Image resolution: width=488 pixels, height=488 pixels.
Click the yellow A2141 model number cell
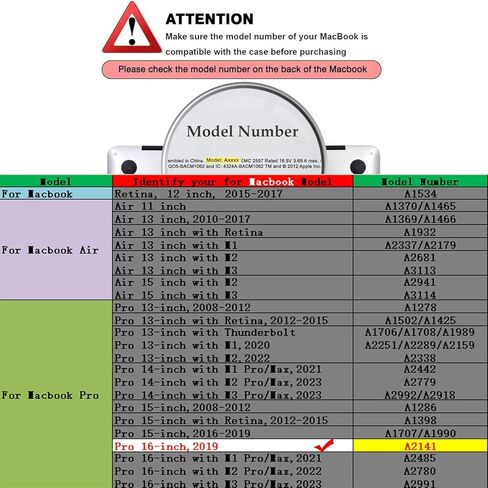[420, 446]
